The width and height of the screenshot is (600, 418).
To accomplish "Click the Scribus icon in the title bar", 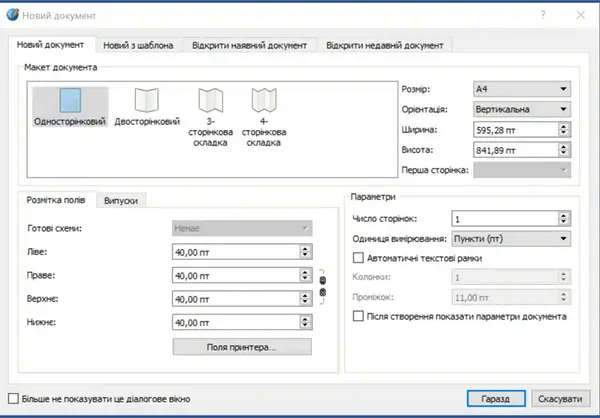I will [13, 15].
